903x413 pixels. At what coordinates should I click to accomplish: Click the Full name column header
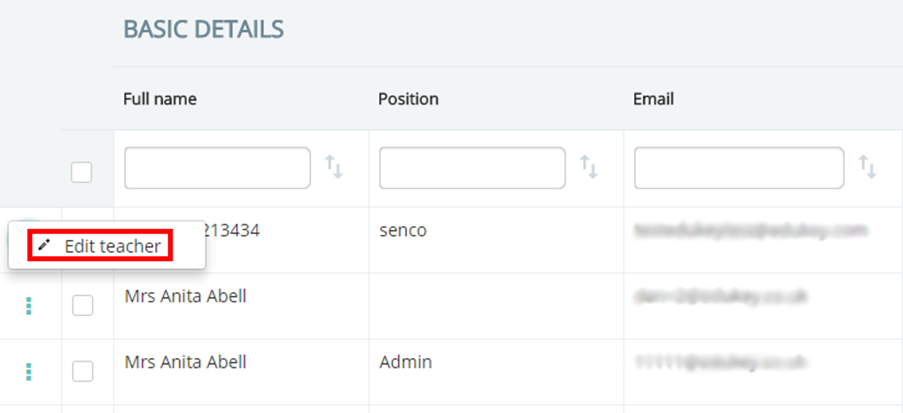point(160,99)
